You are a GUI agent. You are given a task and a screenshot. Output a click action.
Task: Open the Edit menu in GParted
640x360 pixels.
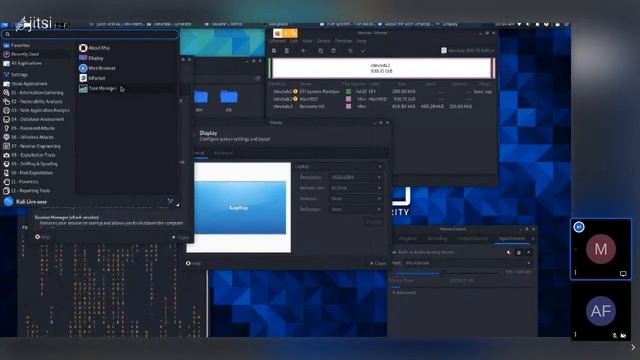tap(293, 41)
